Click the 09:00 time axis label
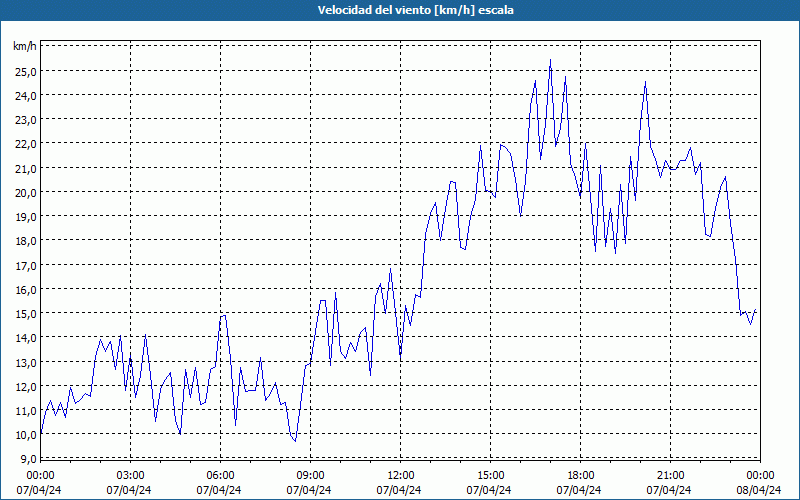The height and width of the screenshot is (500, 800). tap(311, 476)
